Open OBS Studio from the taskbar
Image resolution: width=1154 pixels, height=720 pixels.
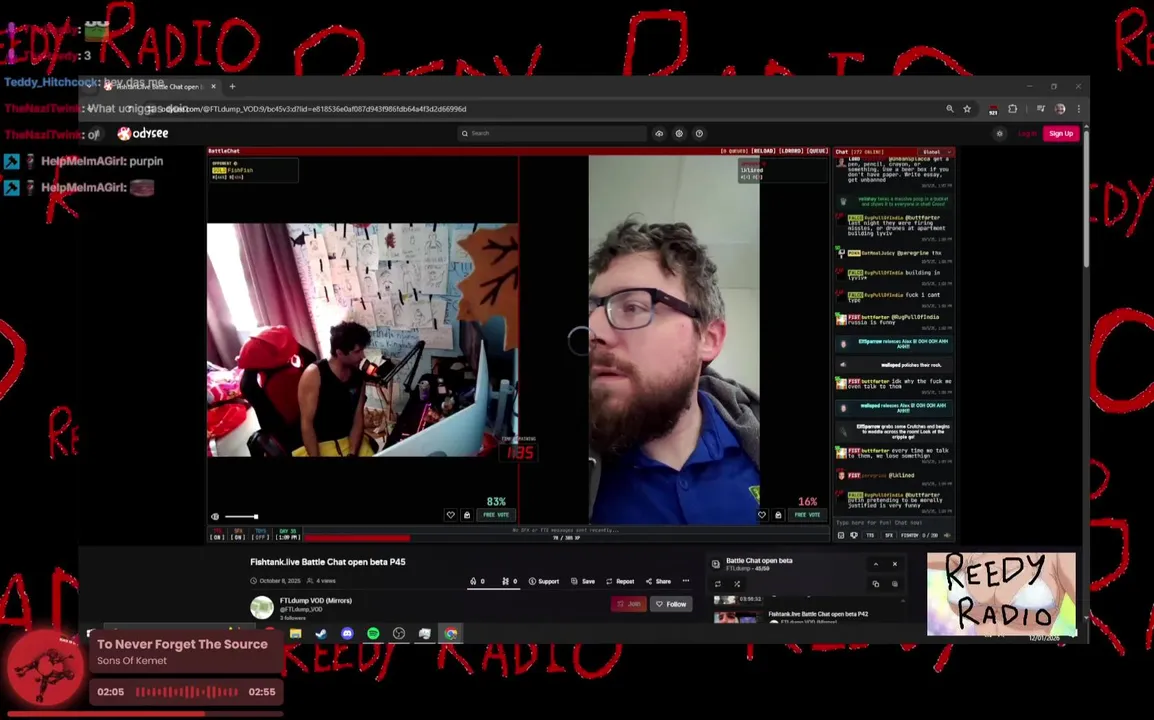(399, 633)
